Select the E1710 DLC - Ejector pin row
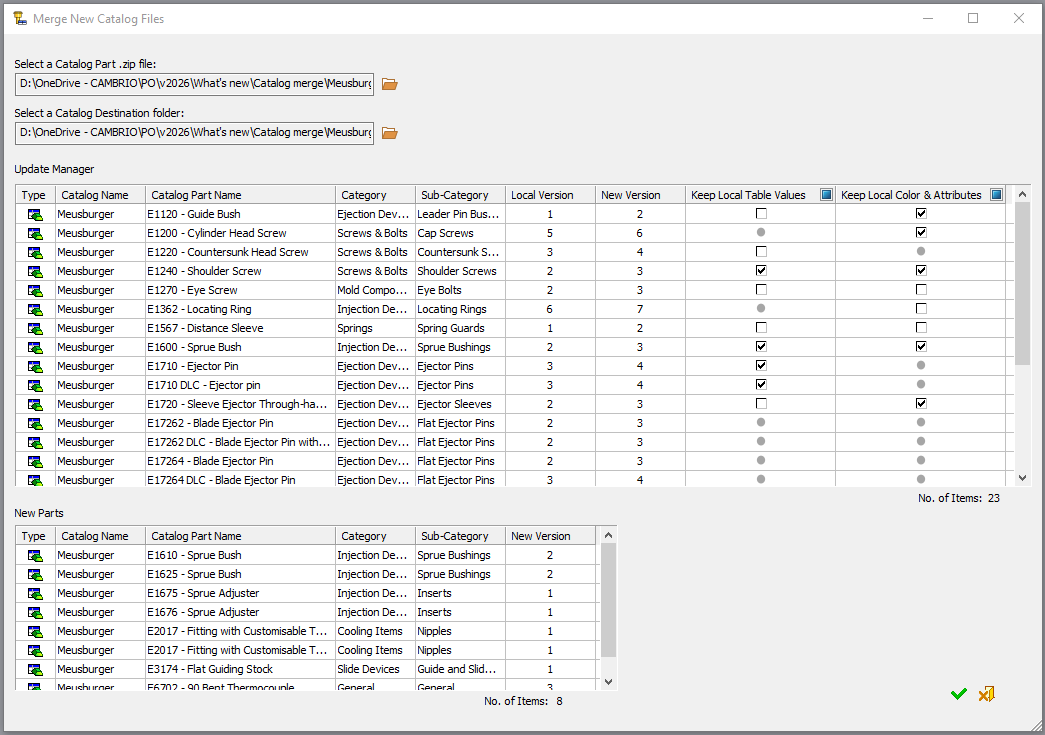1045x735 pixels. [x=240, y=385]
